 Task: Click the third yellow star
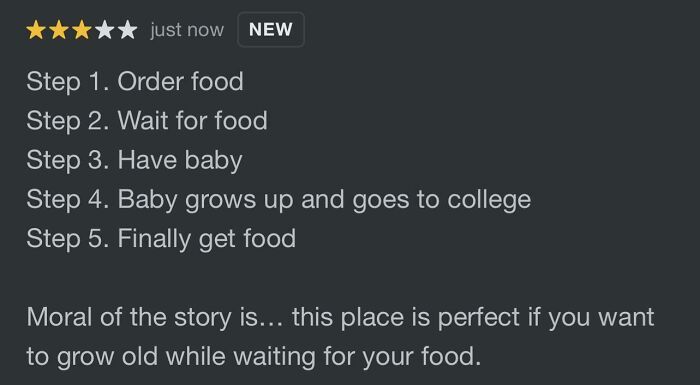click(x=82, y=30)
